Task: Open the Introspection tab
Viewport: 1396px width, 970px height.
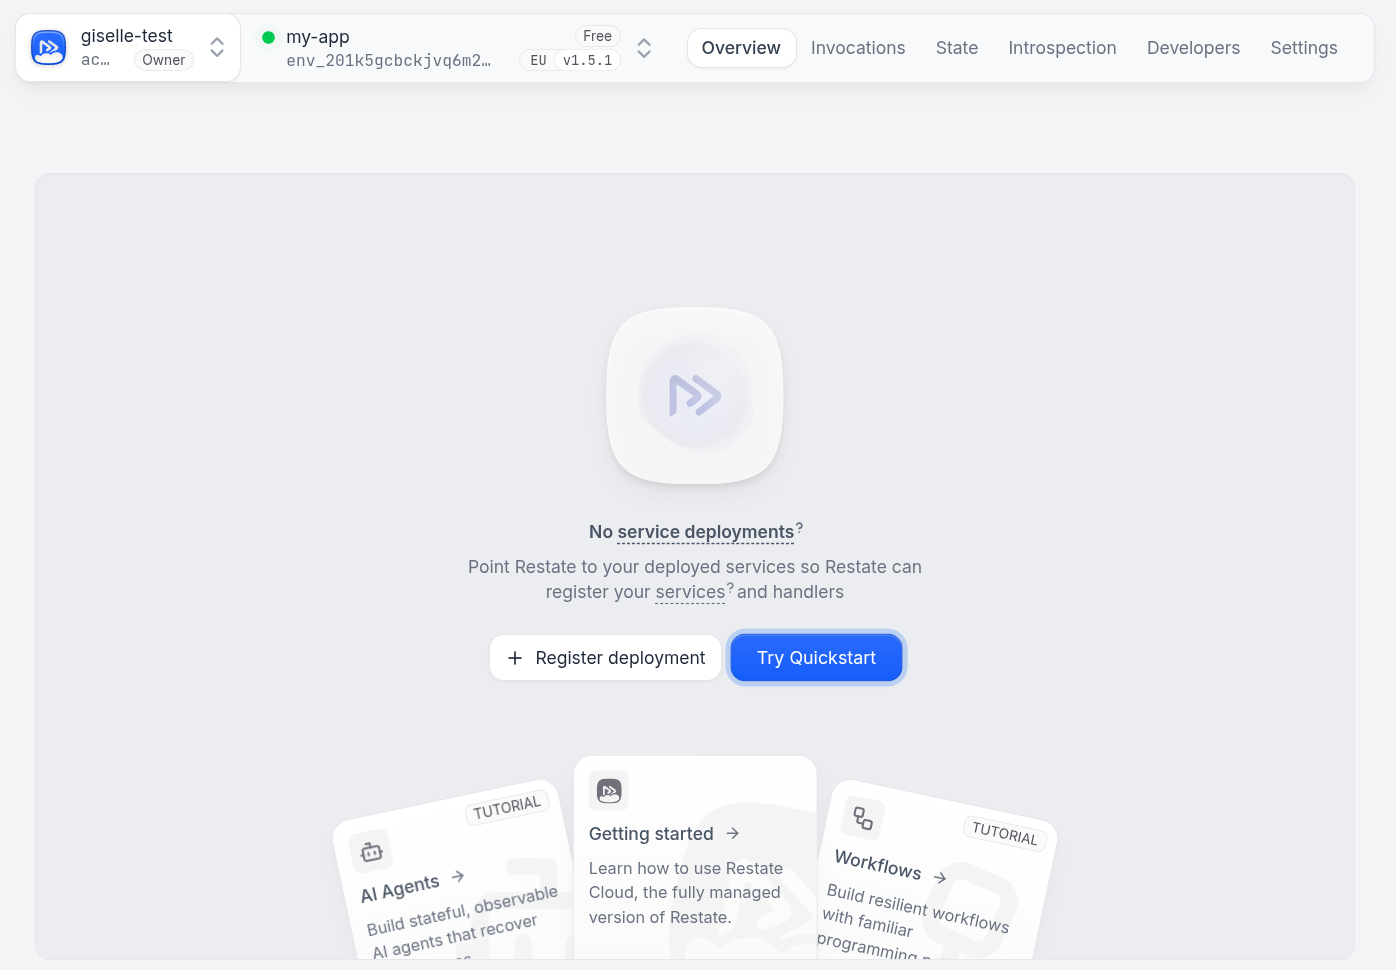Action: point(1062,47)
